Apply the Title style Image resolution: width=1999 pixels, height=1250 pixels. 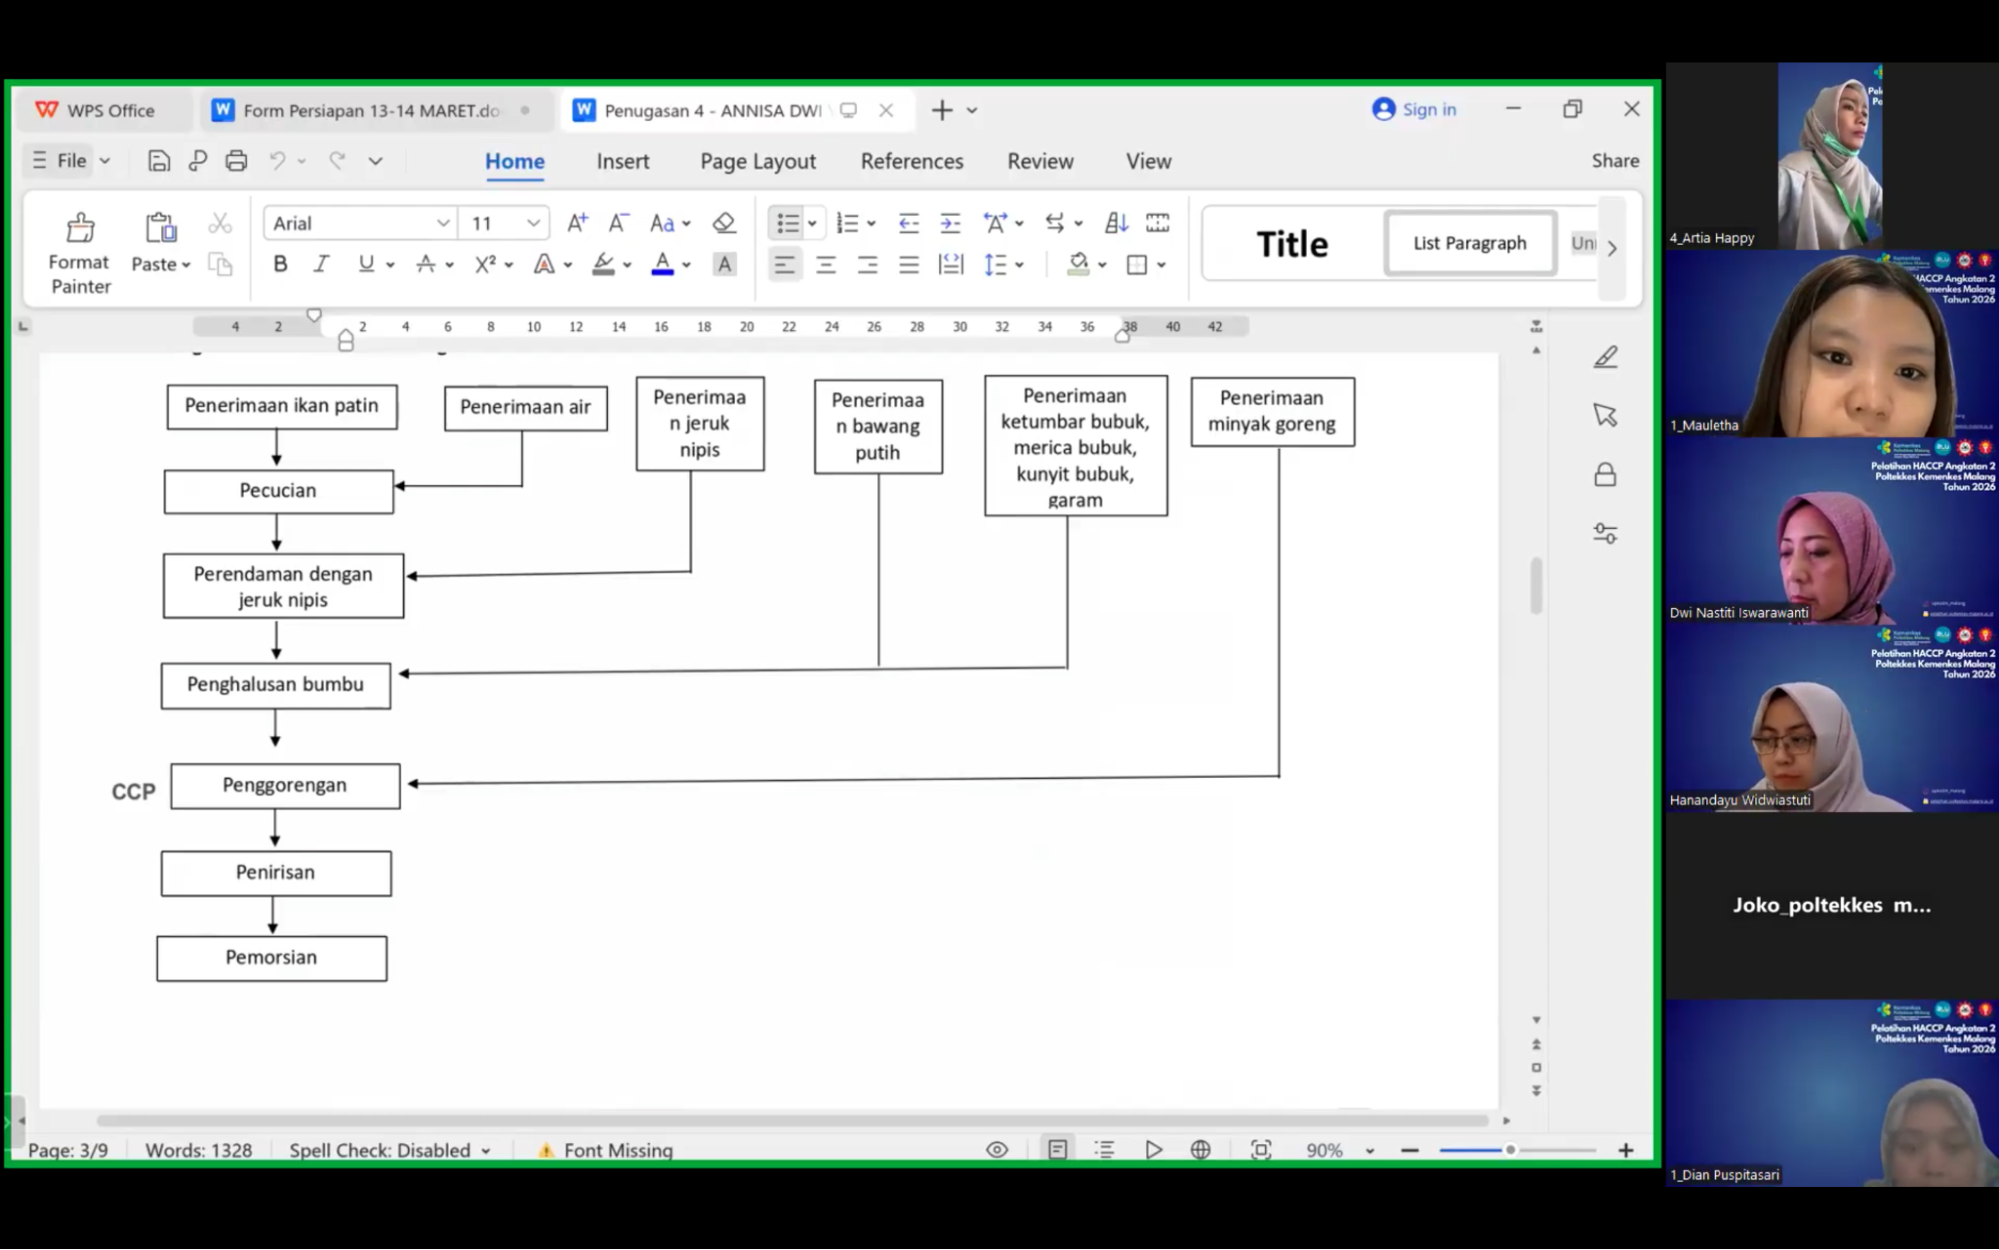tap(1292, 244)
